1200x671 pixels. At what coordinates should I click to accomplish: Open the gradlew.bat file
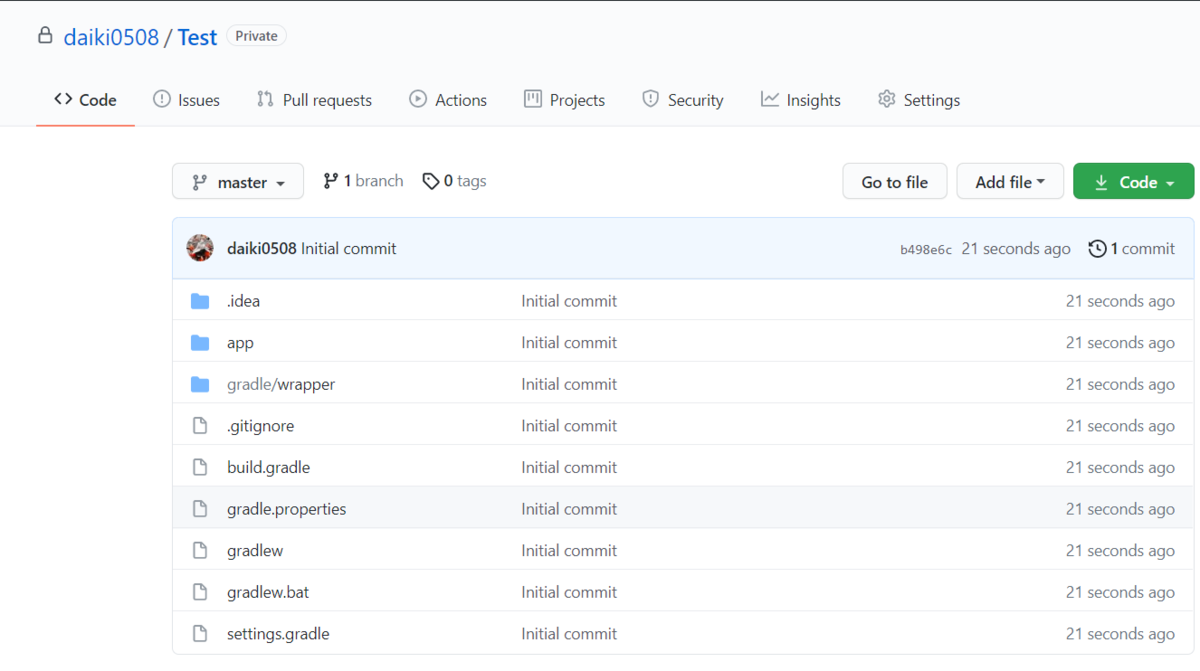pos(268,592)
